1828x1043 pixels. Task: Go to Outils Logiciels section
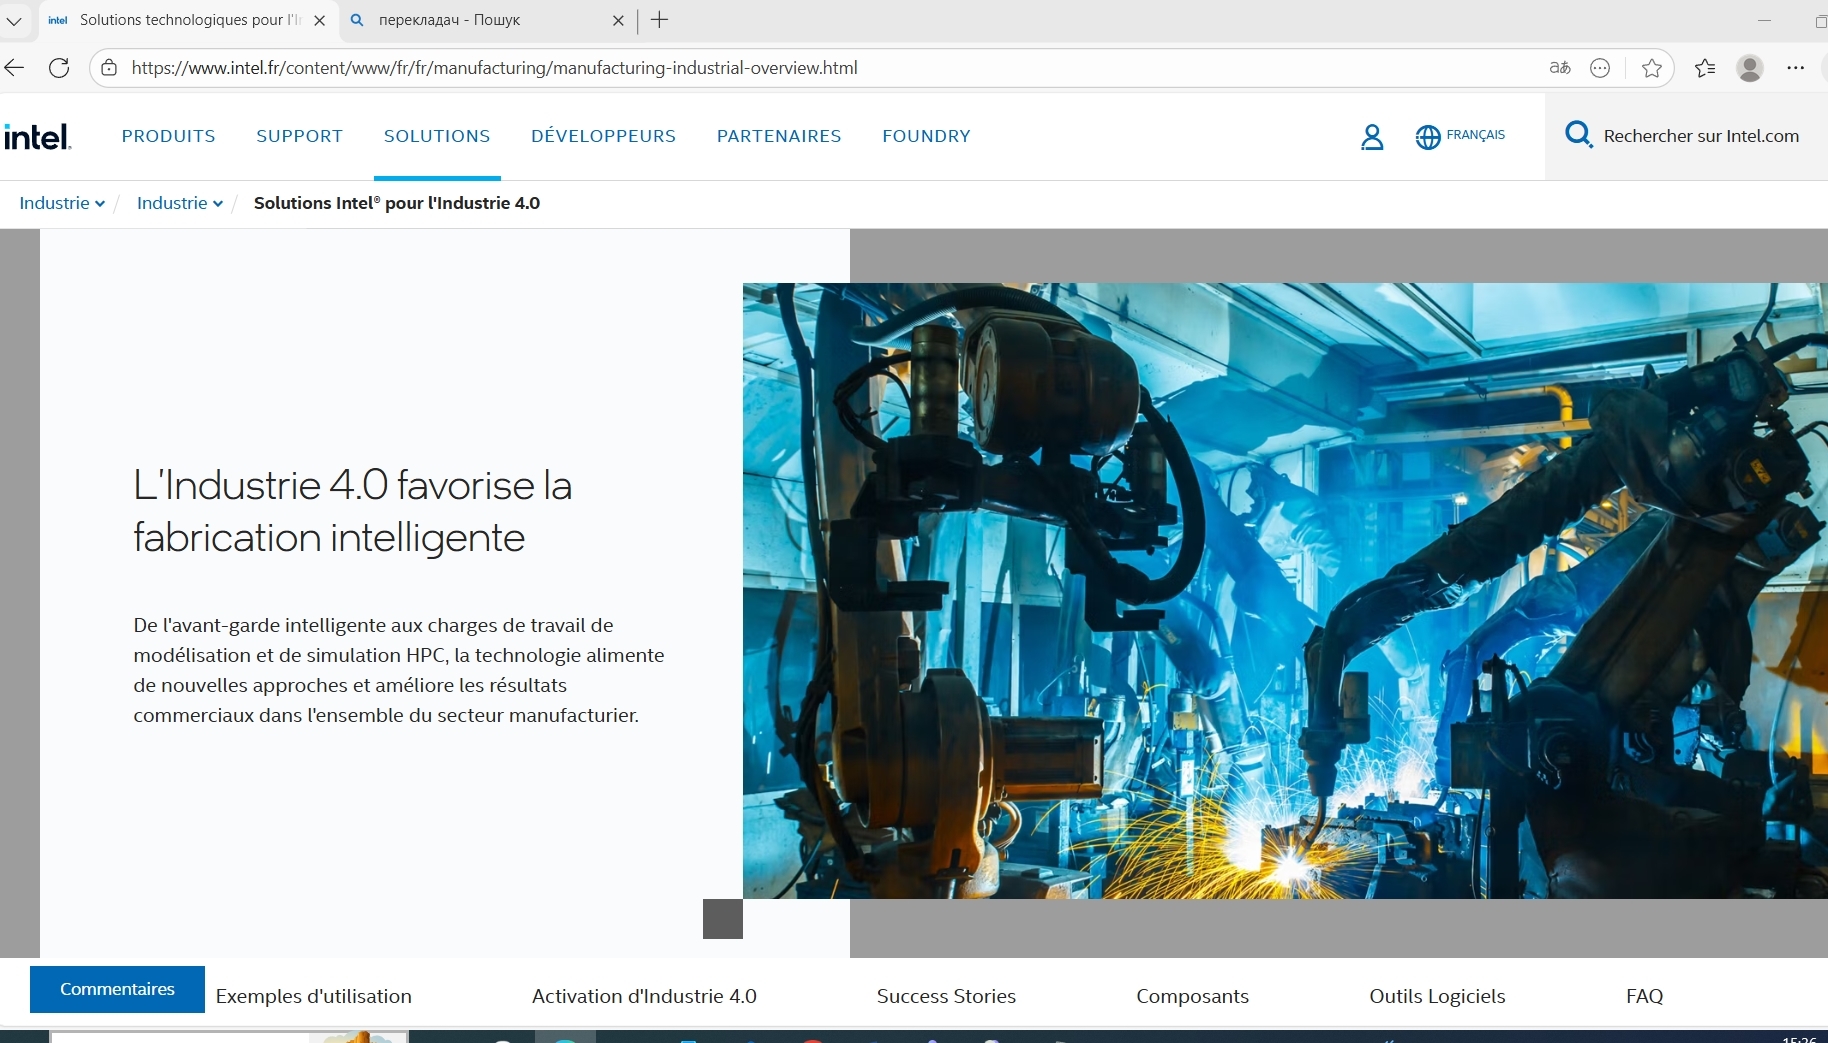click(1437, 996)
